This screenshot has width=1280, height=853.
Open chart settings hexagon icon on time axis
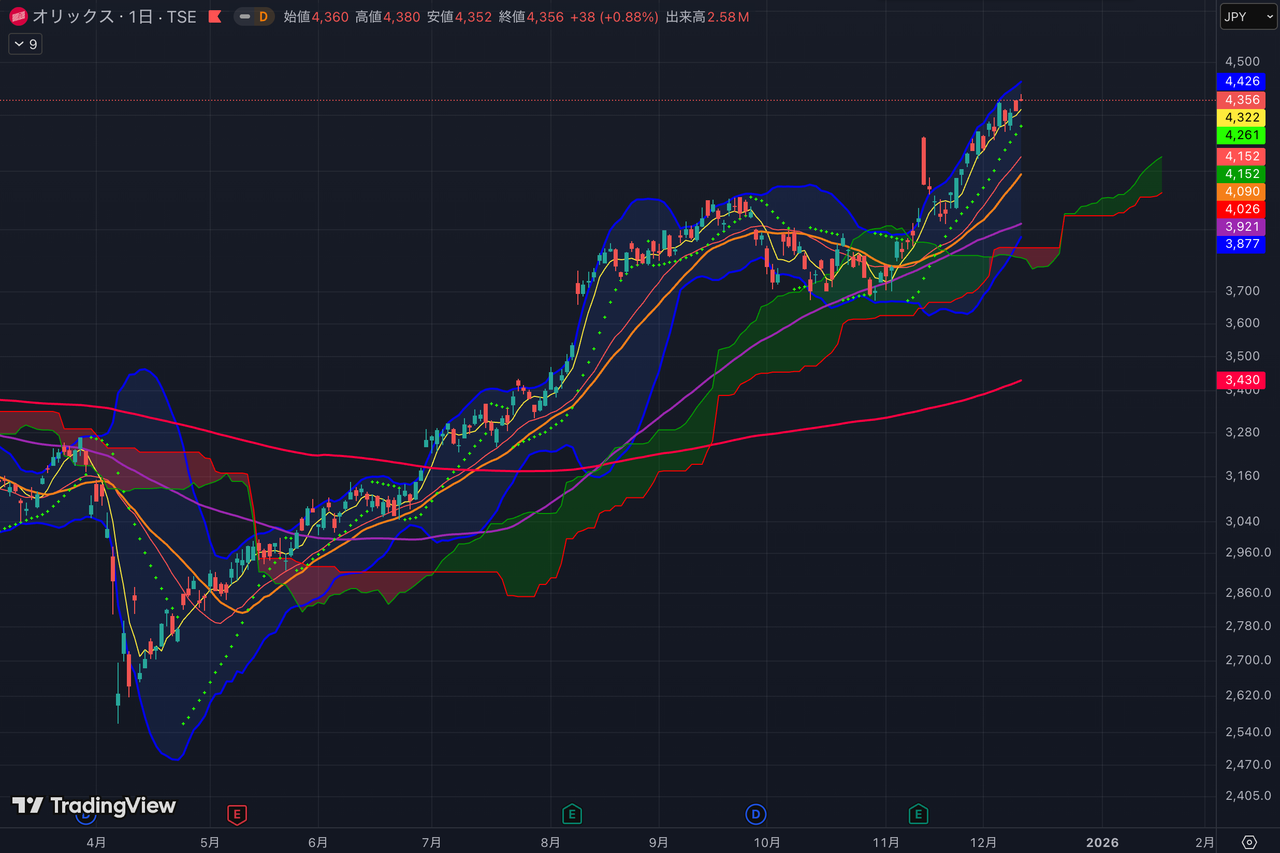point(1248,842)
